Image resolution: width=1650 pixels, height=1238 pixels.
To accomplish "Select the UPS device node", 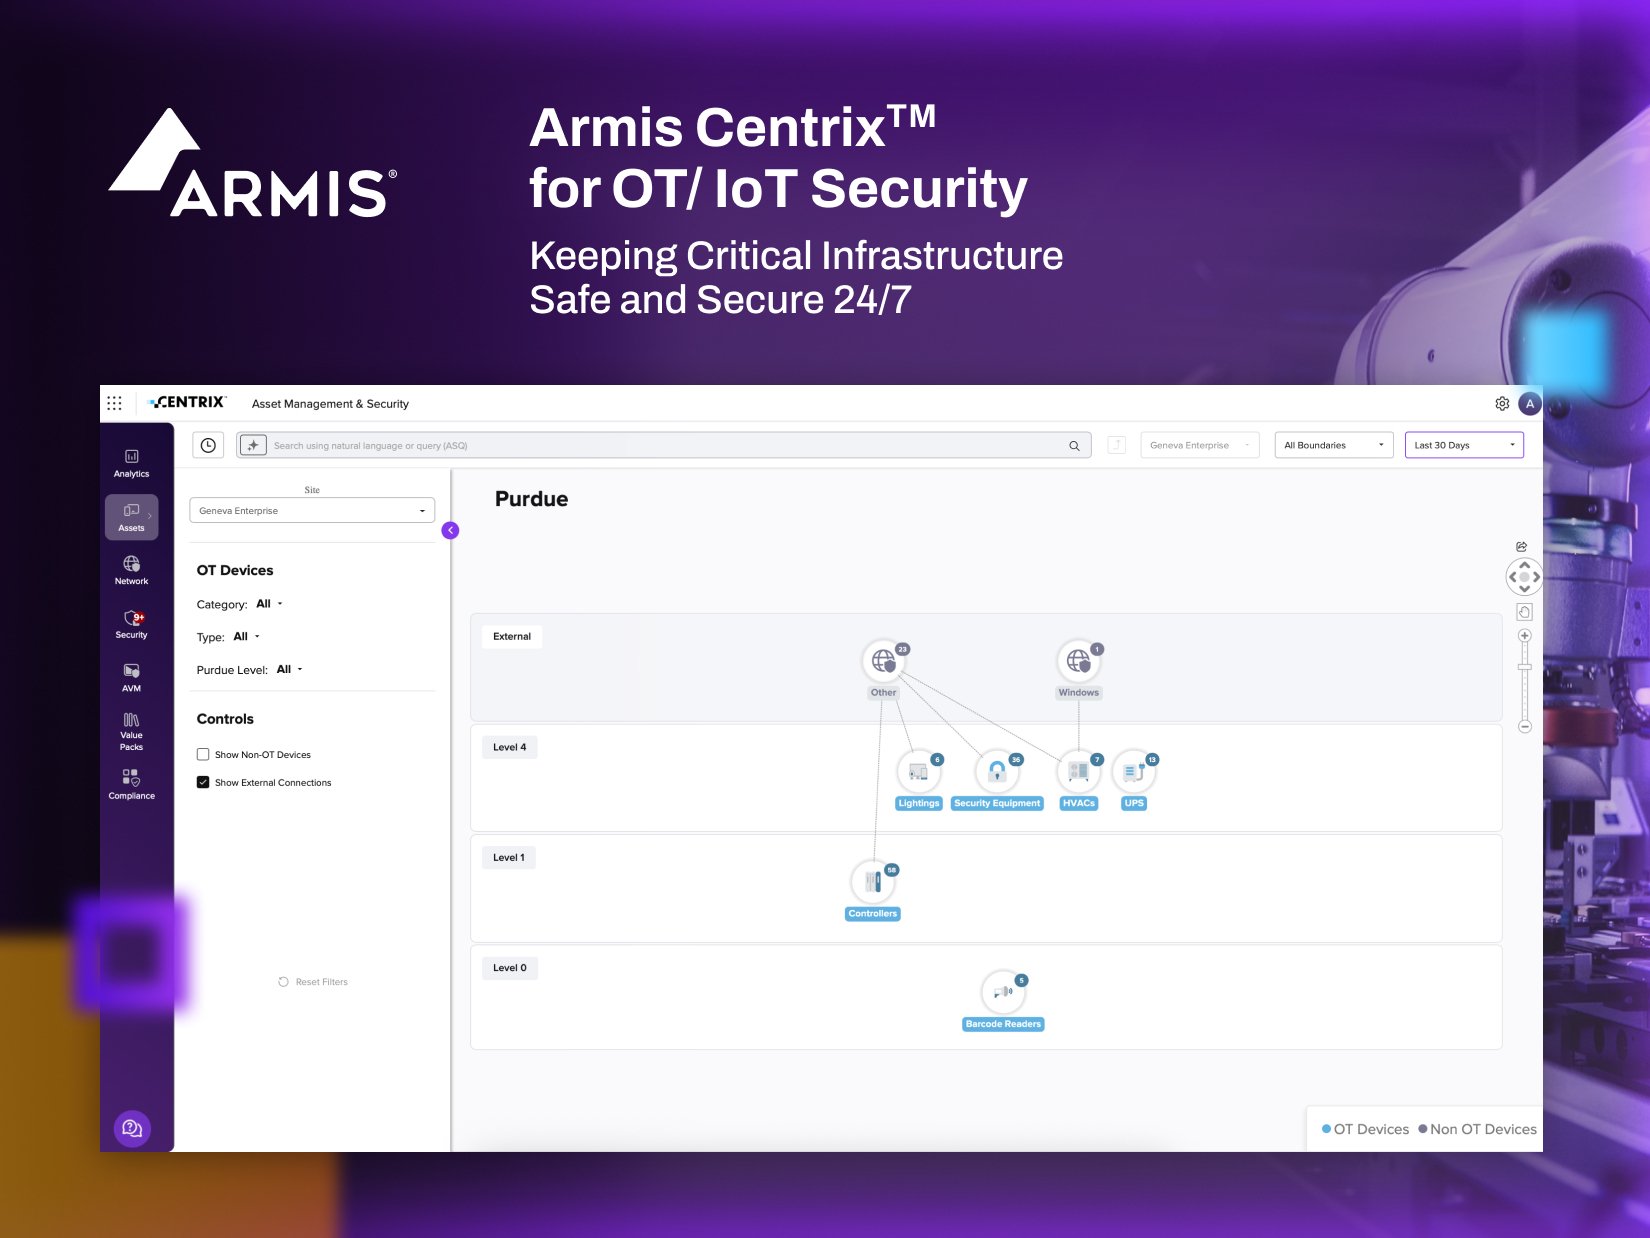I will click(x=1133, y=772).
